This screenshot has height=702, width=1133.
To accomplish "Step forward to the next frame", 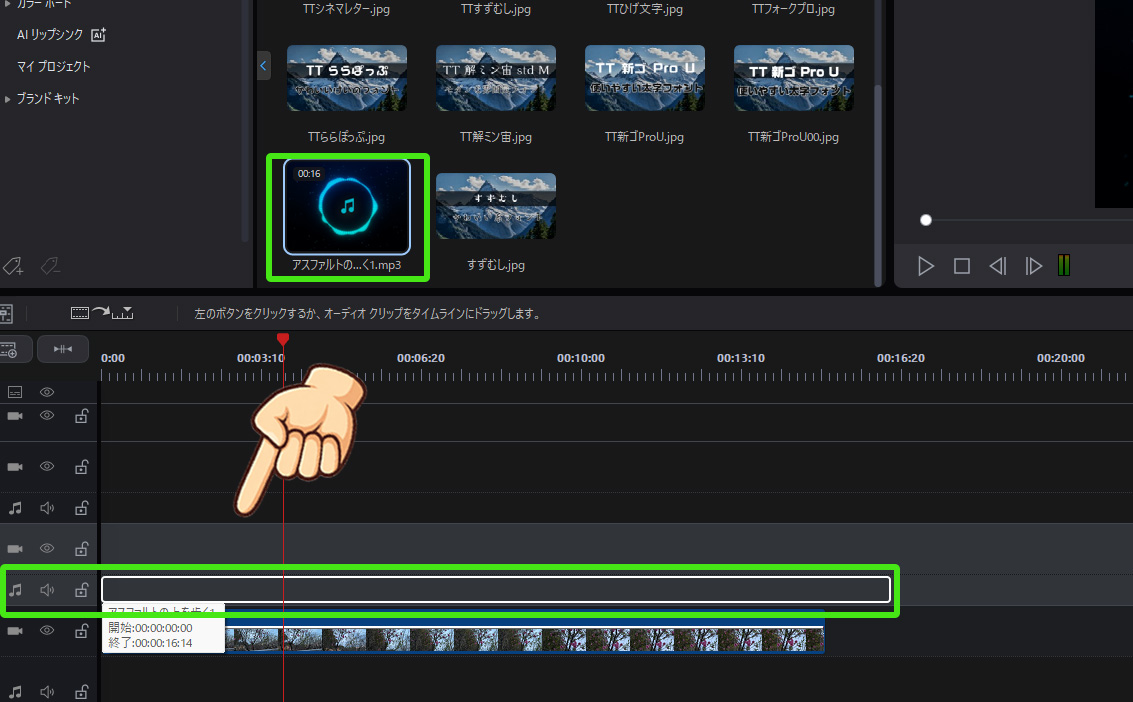I will tap(1033, 266).
